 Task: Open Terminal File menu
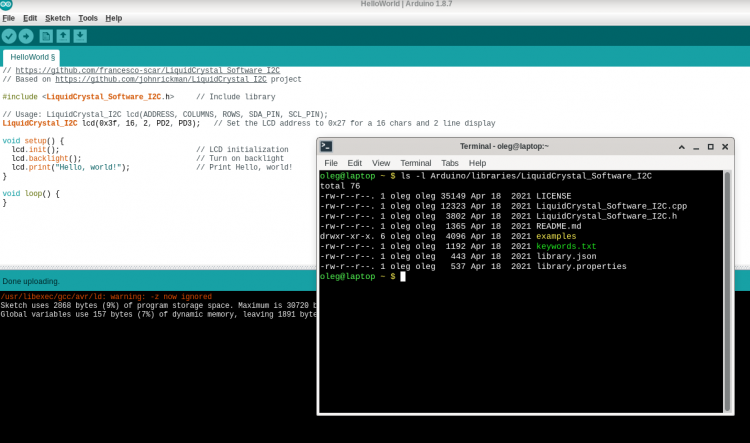pos(331,163)
